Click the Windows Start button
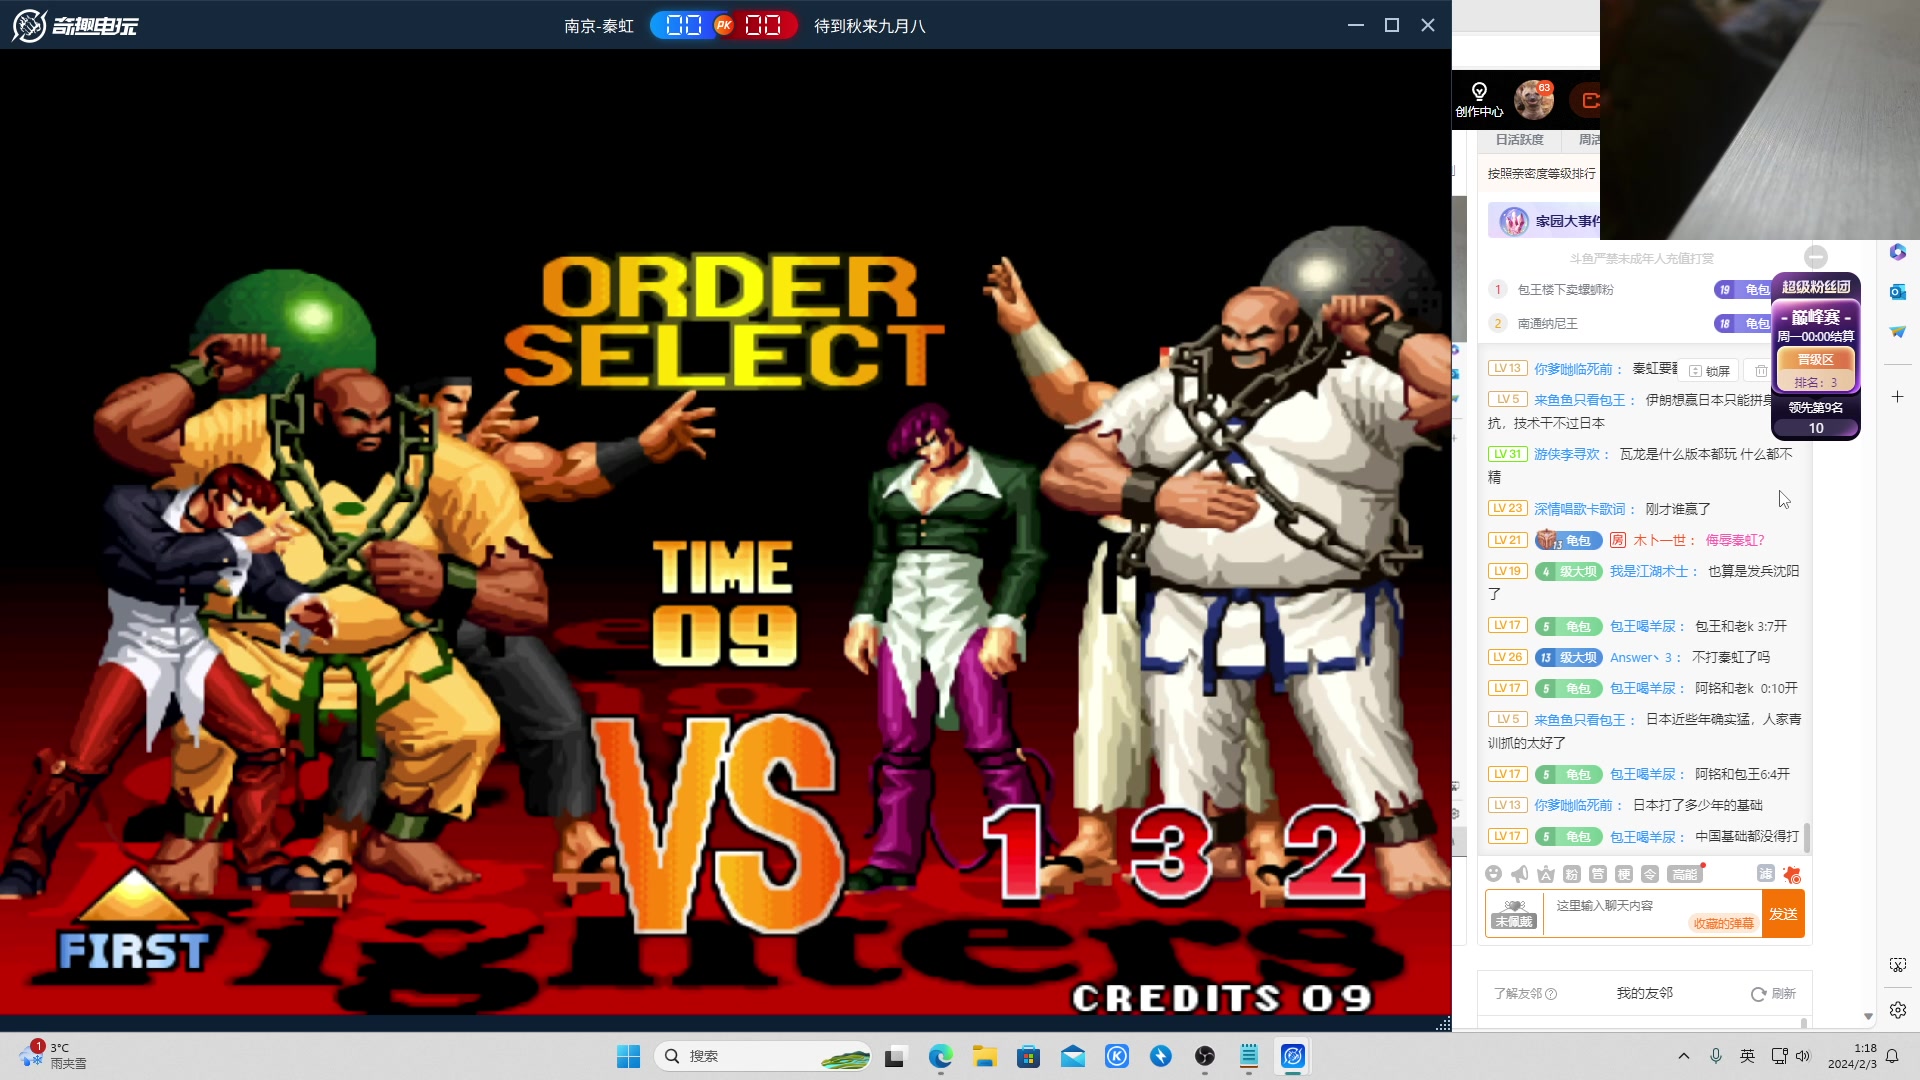1920x1080 pixels. pos(629,1056)
